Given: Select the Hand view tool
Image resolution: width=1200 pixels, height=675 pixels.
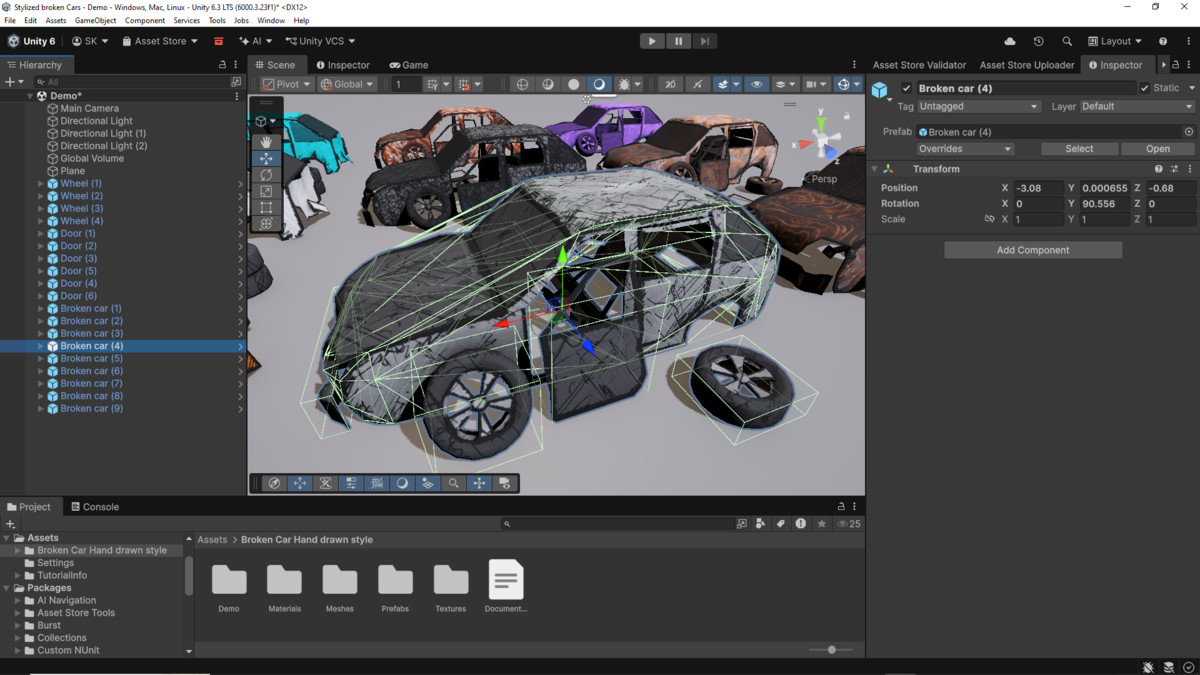Looking at the screenshot, I should pos(266,142).
